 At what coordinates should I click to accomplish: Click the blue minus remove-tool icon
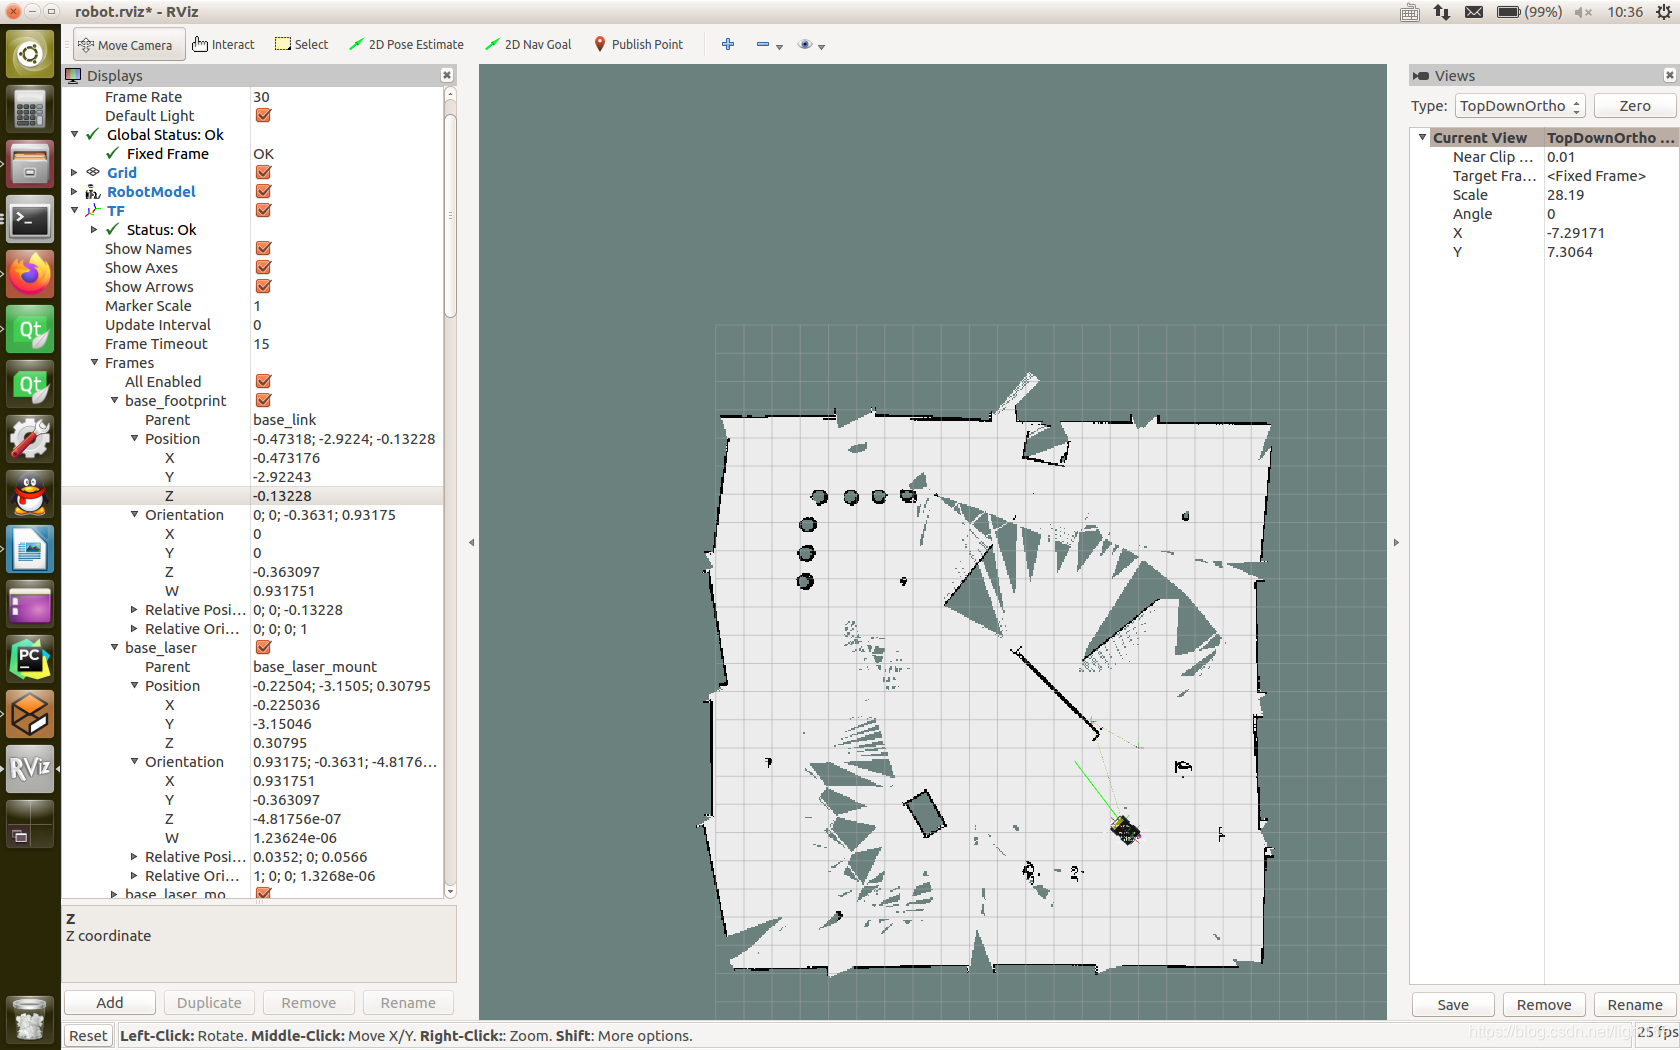pyautogui.click(x=763, y=45)
